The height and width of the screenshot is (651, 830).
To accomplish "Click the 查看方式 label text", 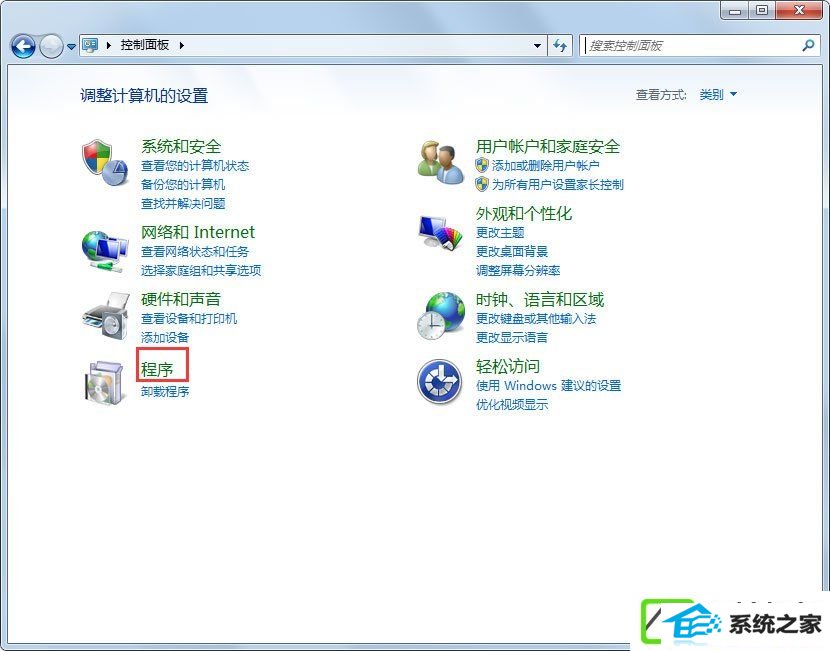I will 661,95.
